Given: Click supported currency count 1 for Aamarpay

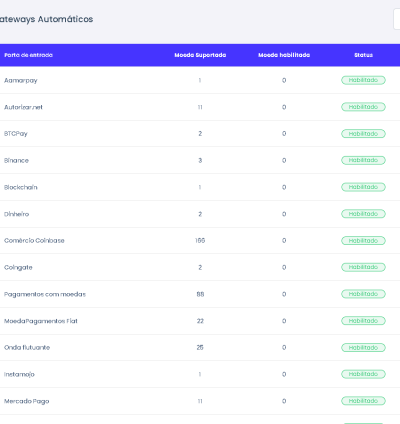Looking at the screenshot, I should [x=200, y=80].
